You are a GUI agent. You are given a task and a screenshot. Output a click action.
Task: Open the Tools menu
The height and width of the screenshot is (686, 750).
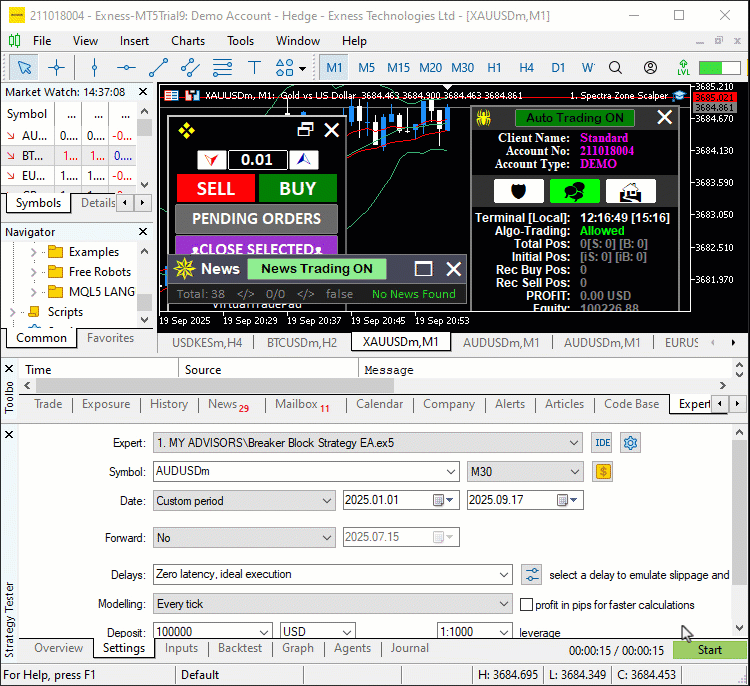(x=240, y=41)
